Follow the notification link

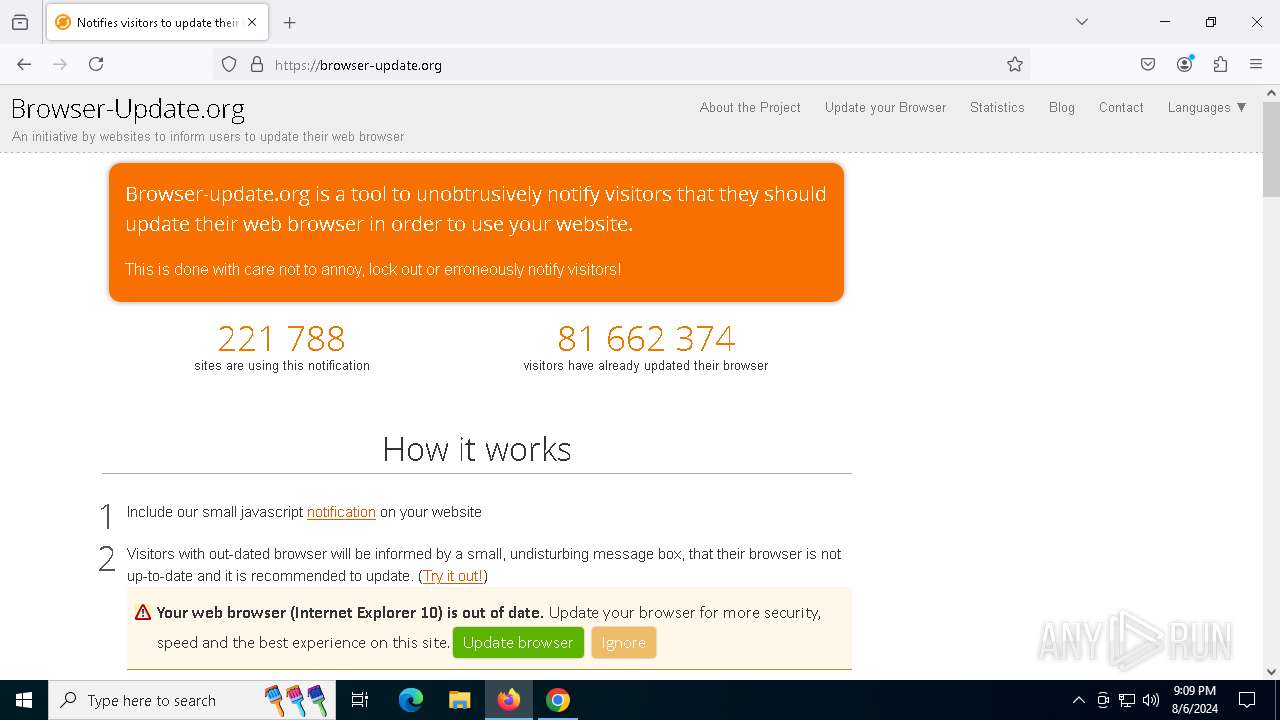coord(341,512)
